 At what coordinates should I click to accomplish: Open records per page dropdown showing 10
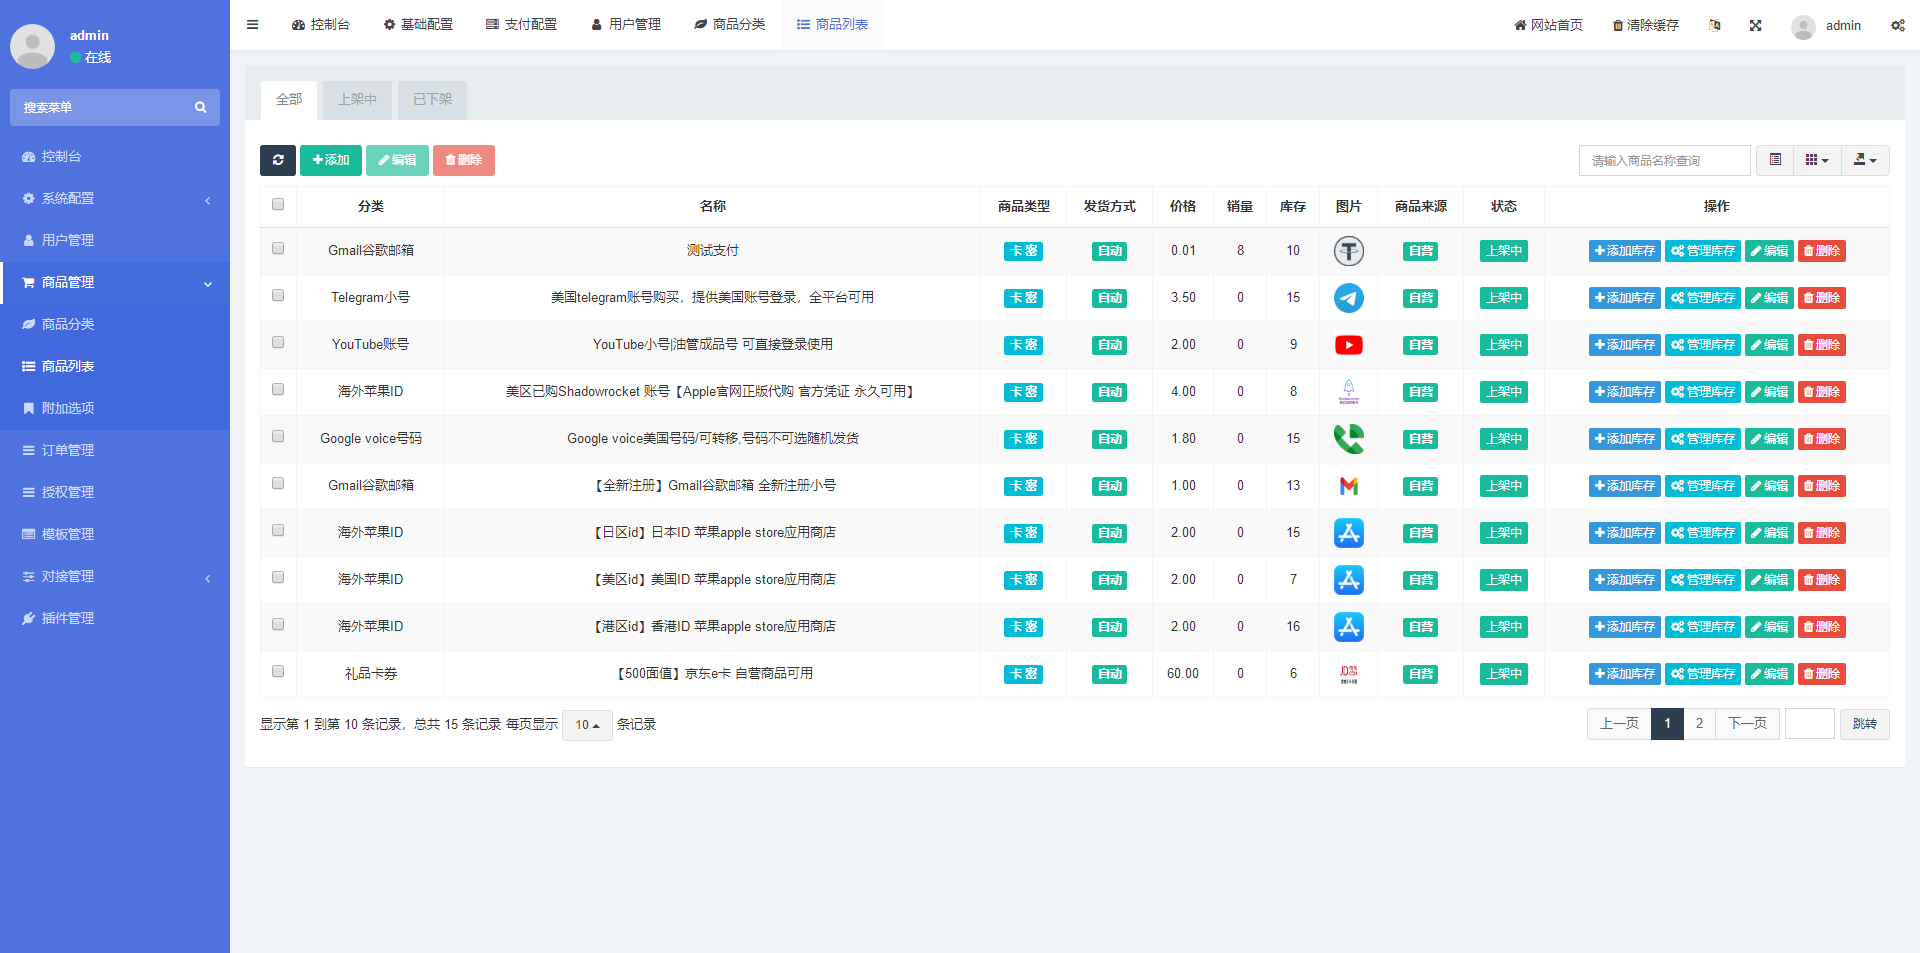(x=587, y=725)
